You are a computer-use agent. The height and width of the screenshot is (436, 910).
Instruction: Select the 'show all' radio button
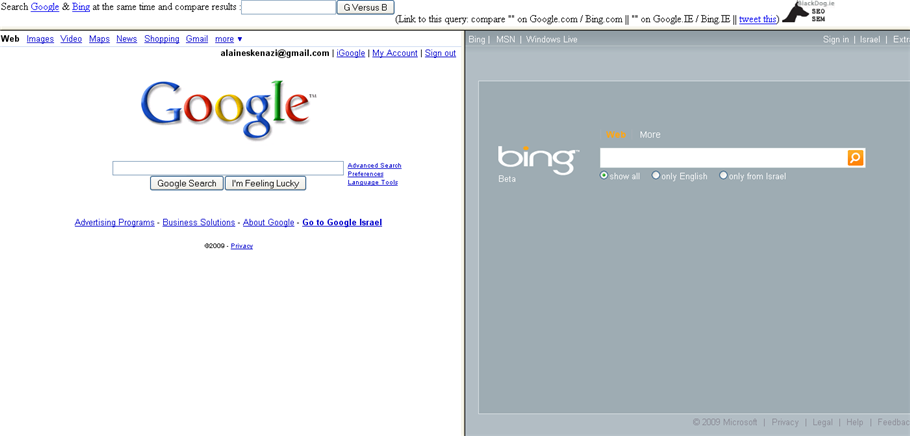(604, 175)
